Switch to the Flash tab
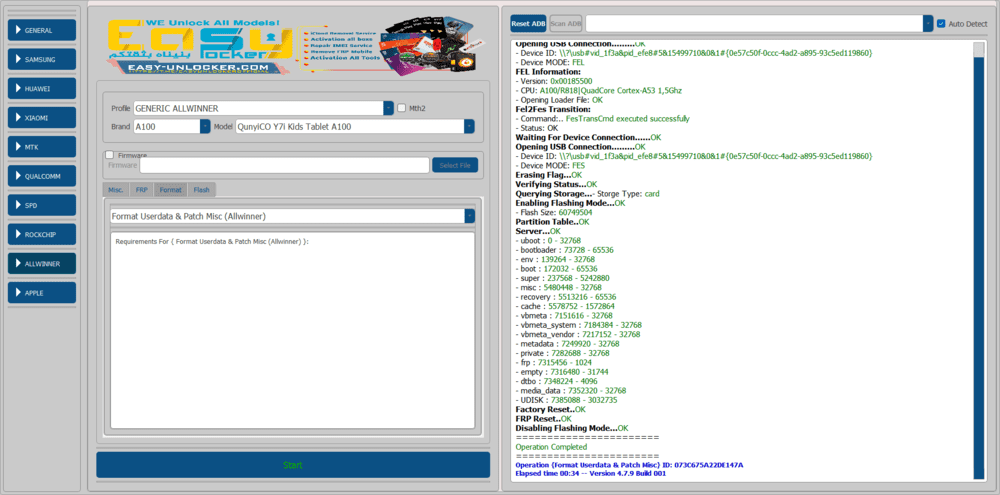 202,189
